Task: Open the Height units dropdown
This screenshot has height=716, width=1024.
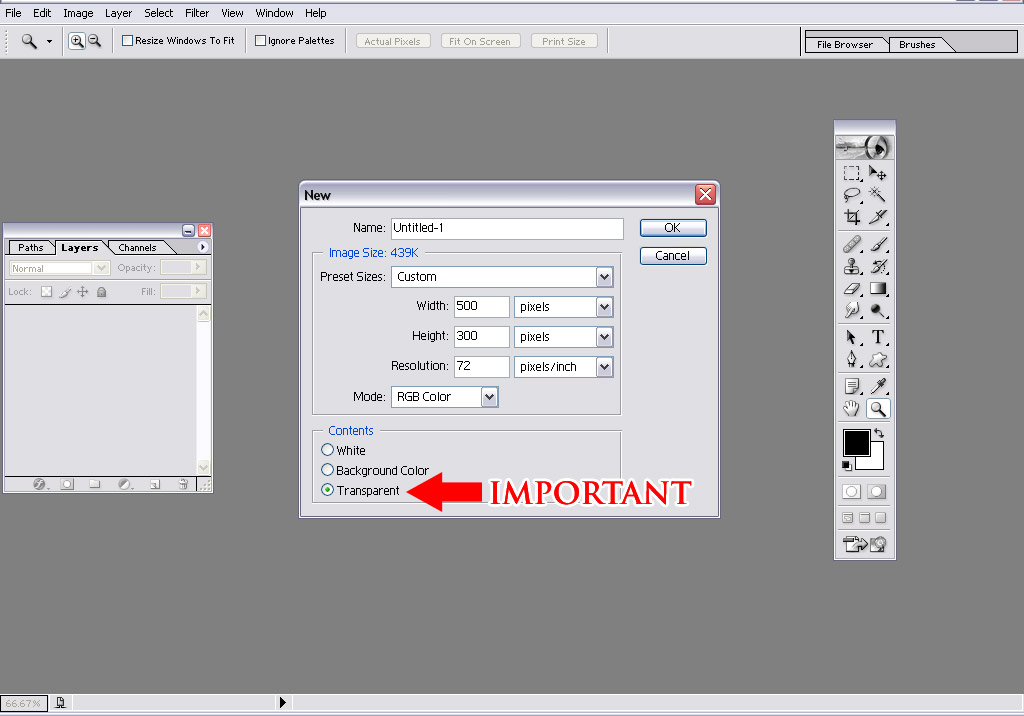Action: point(605,337)
